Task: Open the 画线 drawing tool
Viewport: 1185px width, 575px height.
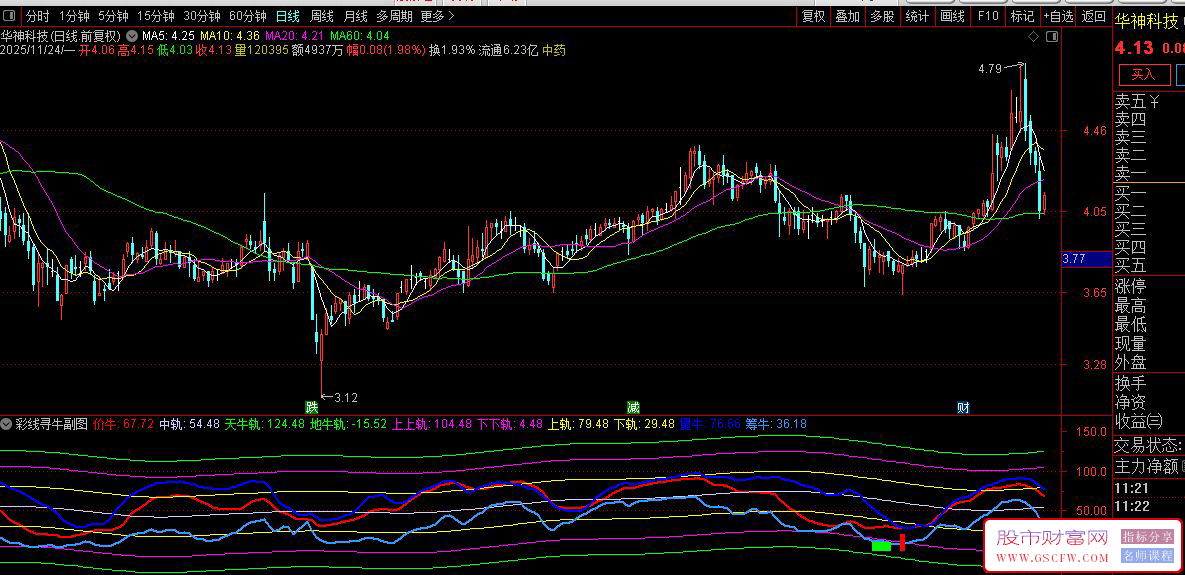Action: pos(952,16)
